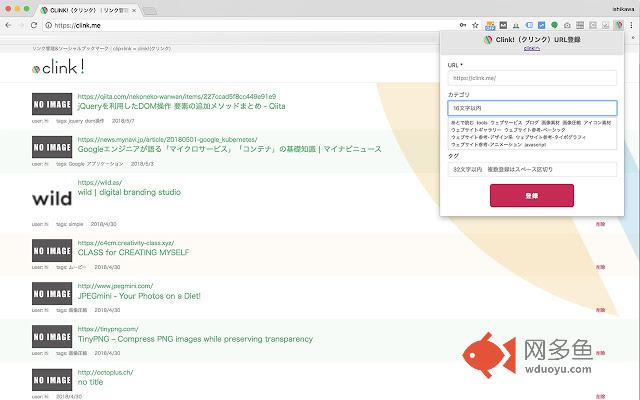
Task: Click the タグ tag input field
Action: click(x=532, y=170)
